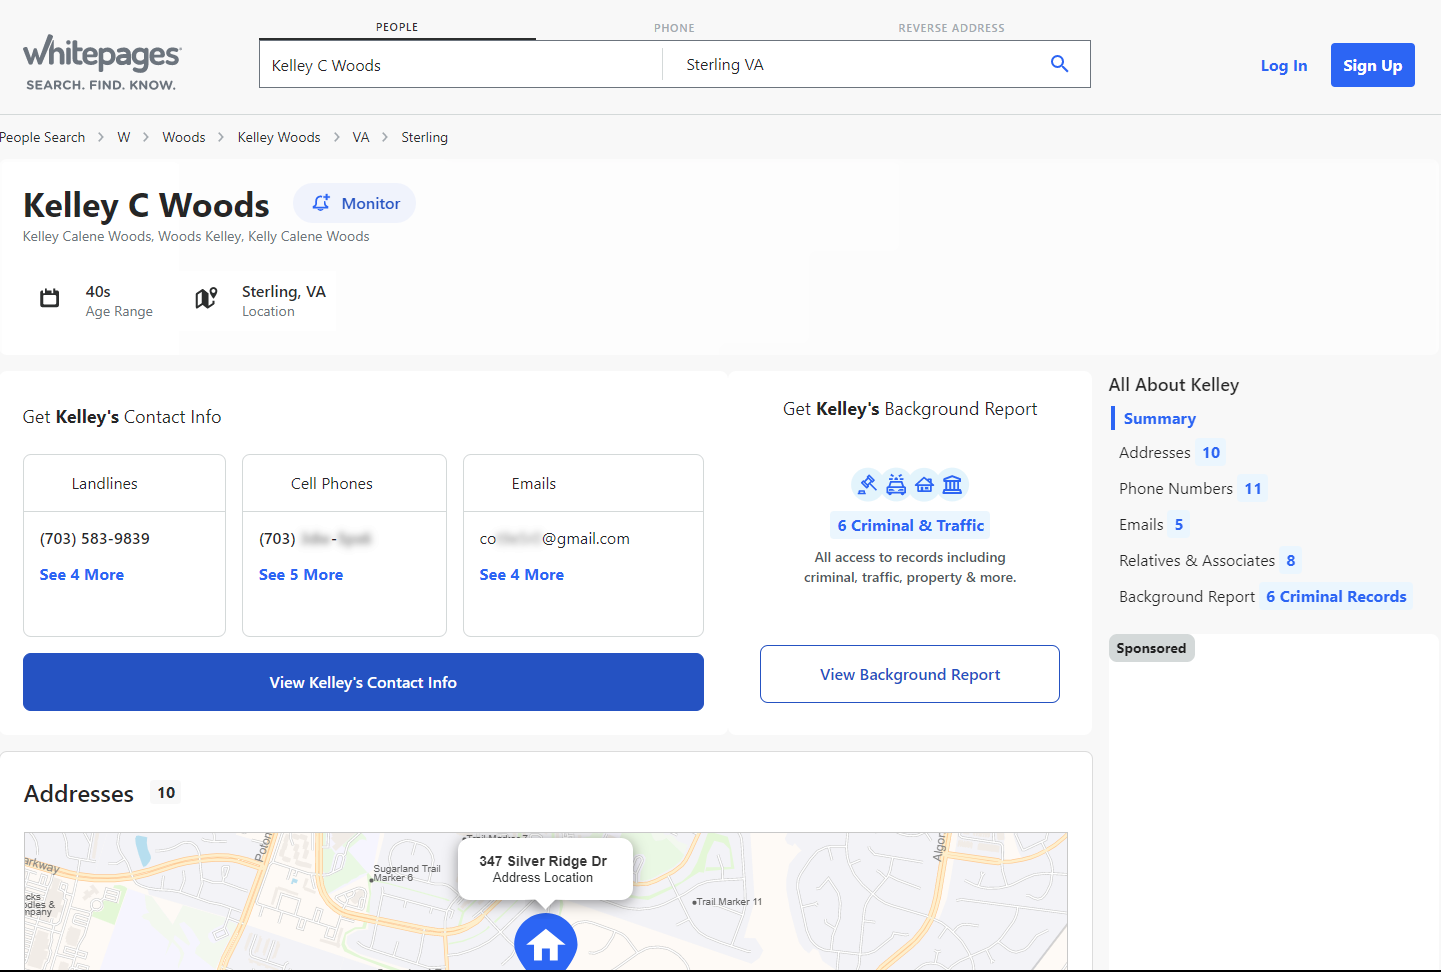Click the blue home map marker
Screen dimensions: 1441x972
pyautogui.click(x=545, y=942)
